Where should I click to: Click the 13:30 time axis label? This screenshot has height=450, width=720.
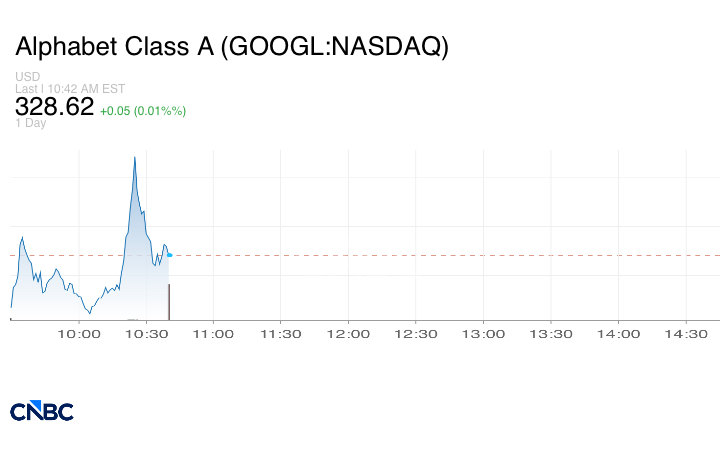tap(551, 334)
